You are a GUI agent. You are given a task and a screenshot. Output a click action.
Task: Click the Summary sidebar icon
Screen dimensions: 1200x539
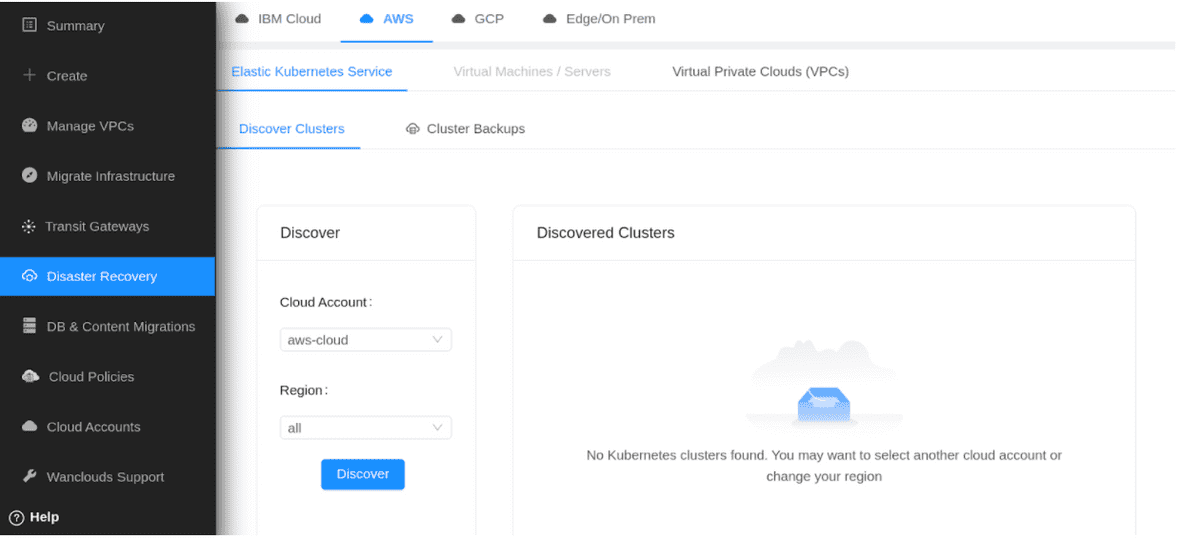[29, 25]
